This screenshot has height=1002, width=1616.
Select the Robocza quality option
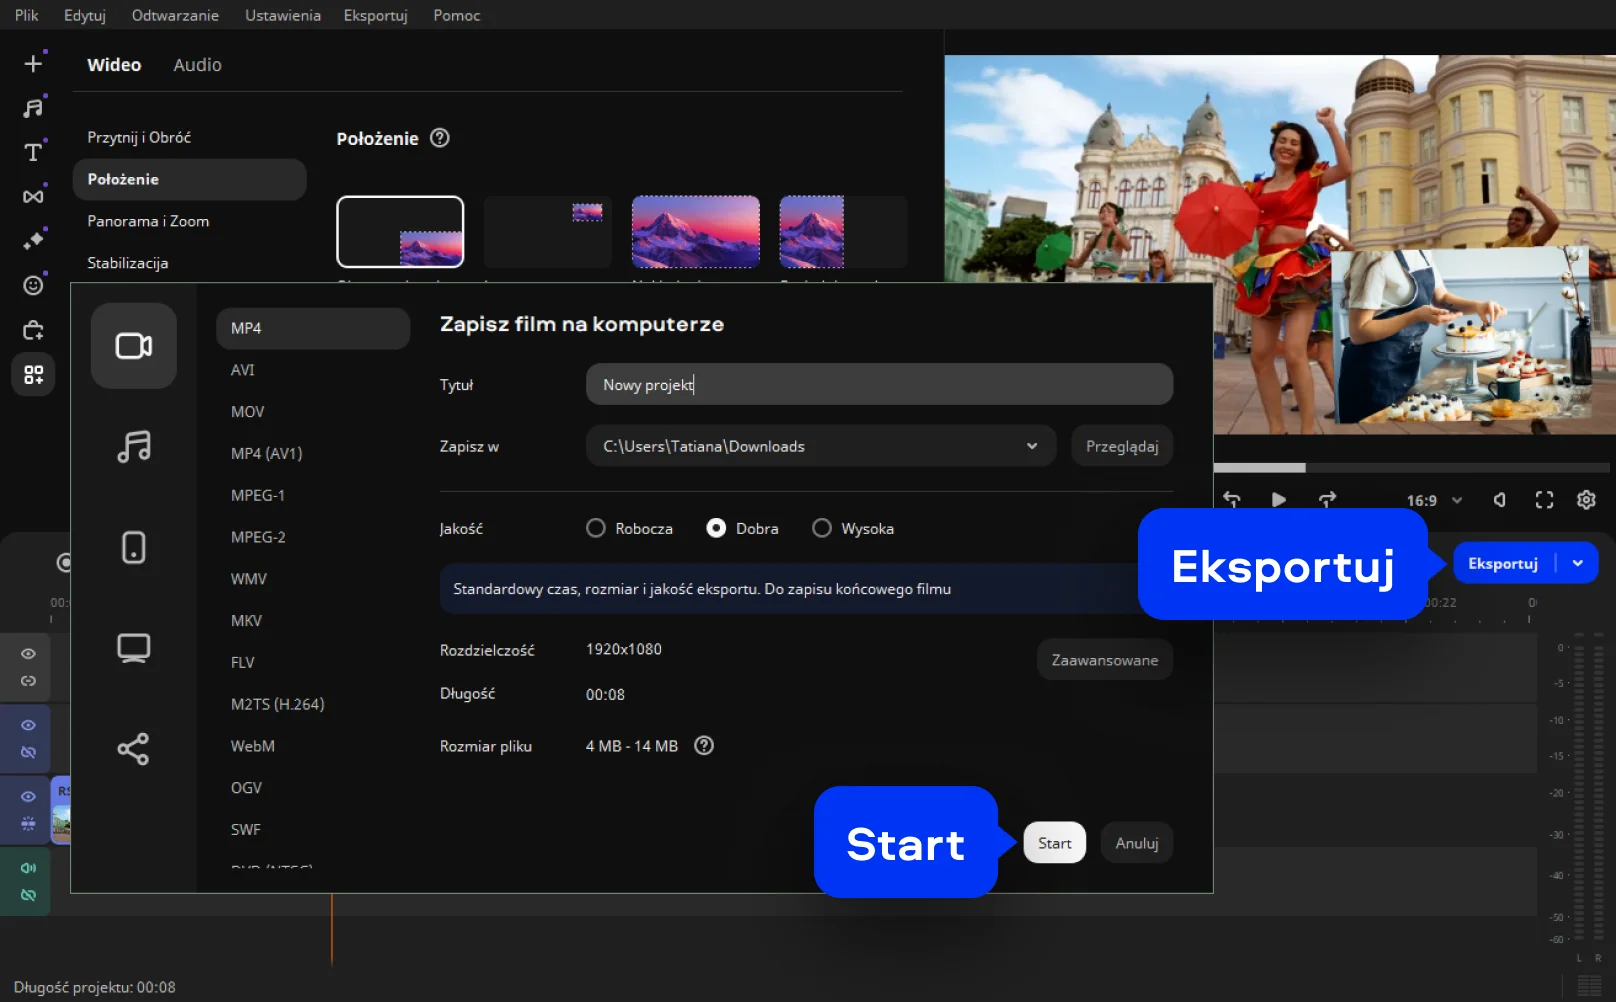(596, 528)
